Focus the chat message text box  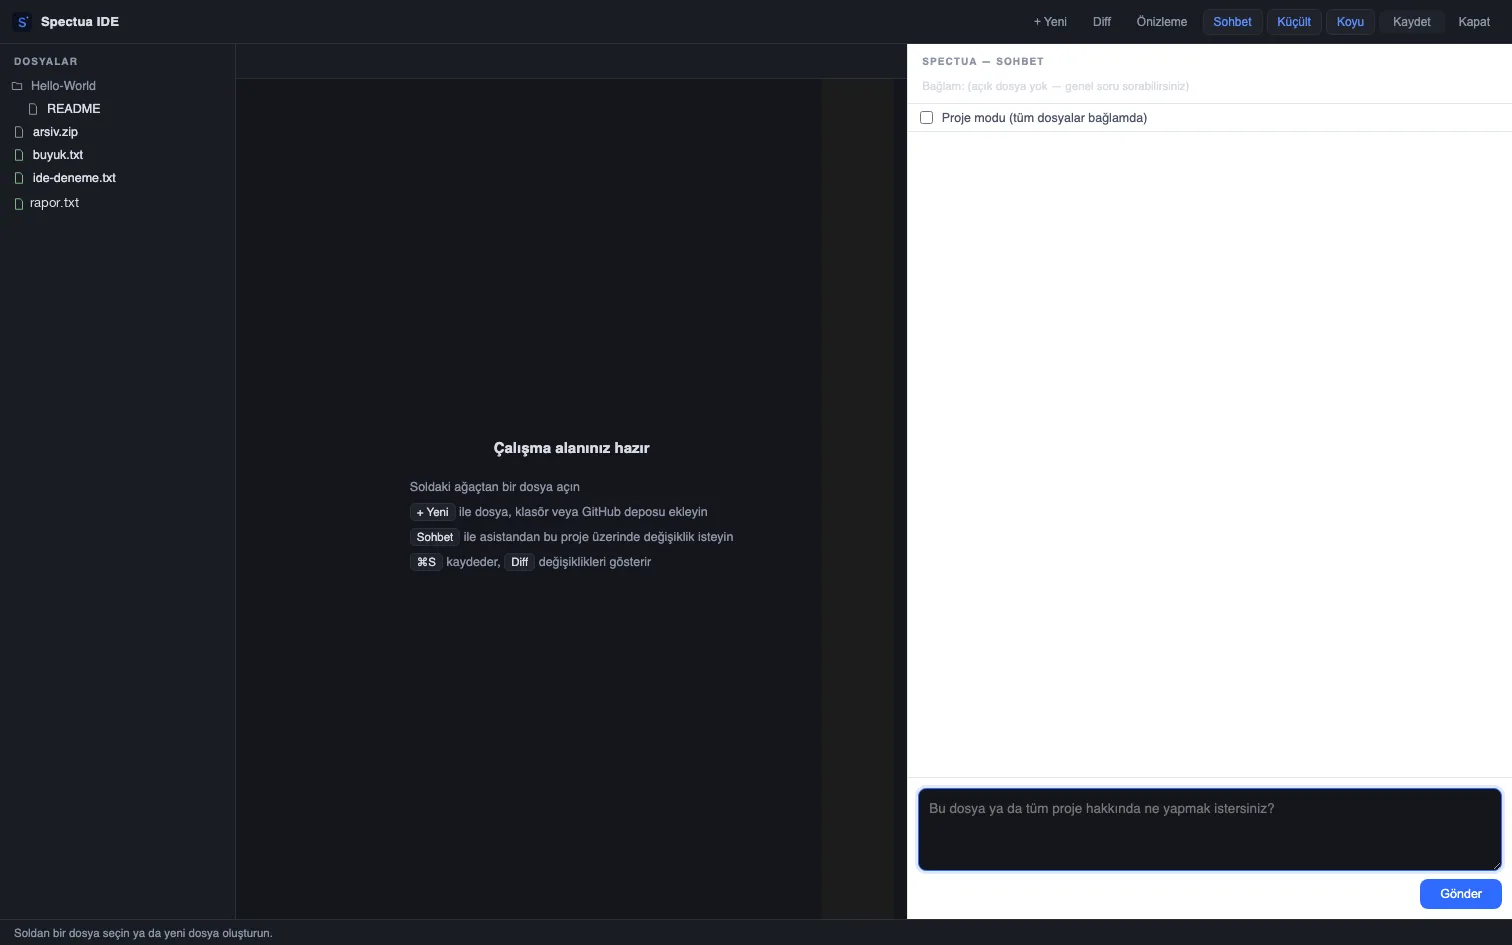(x=1210, y=829)
